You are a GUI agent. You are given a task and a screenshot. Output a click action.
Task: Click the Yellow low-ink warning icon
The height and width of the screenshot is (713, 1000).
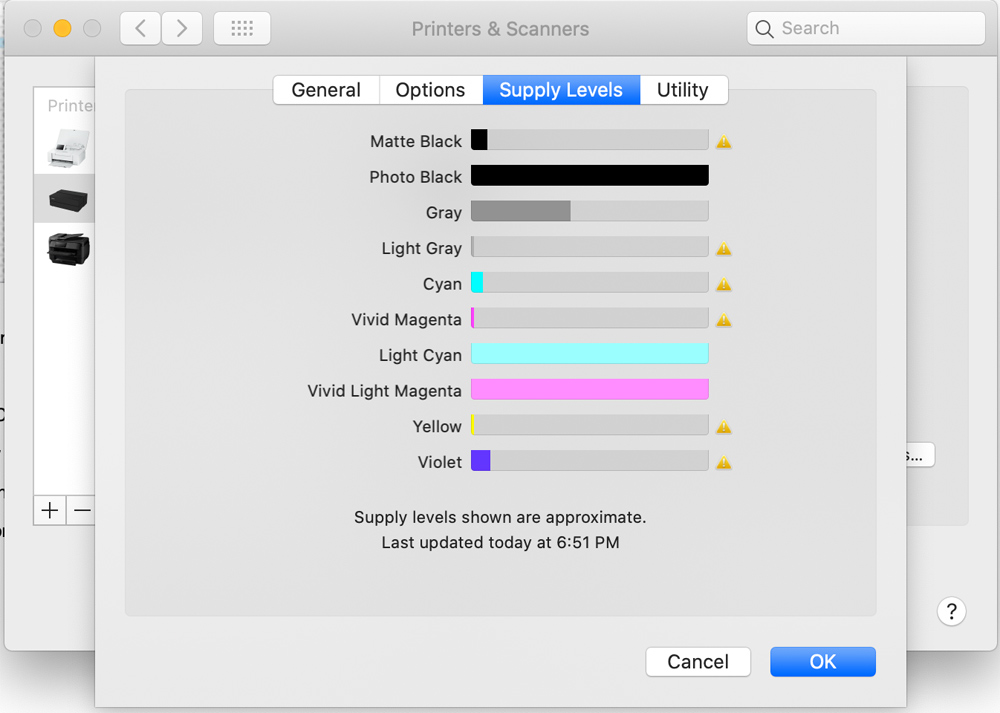tap(724, 427)
